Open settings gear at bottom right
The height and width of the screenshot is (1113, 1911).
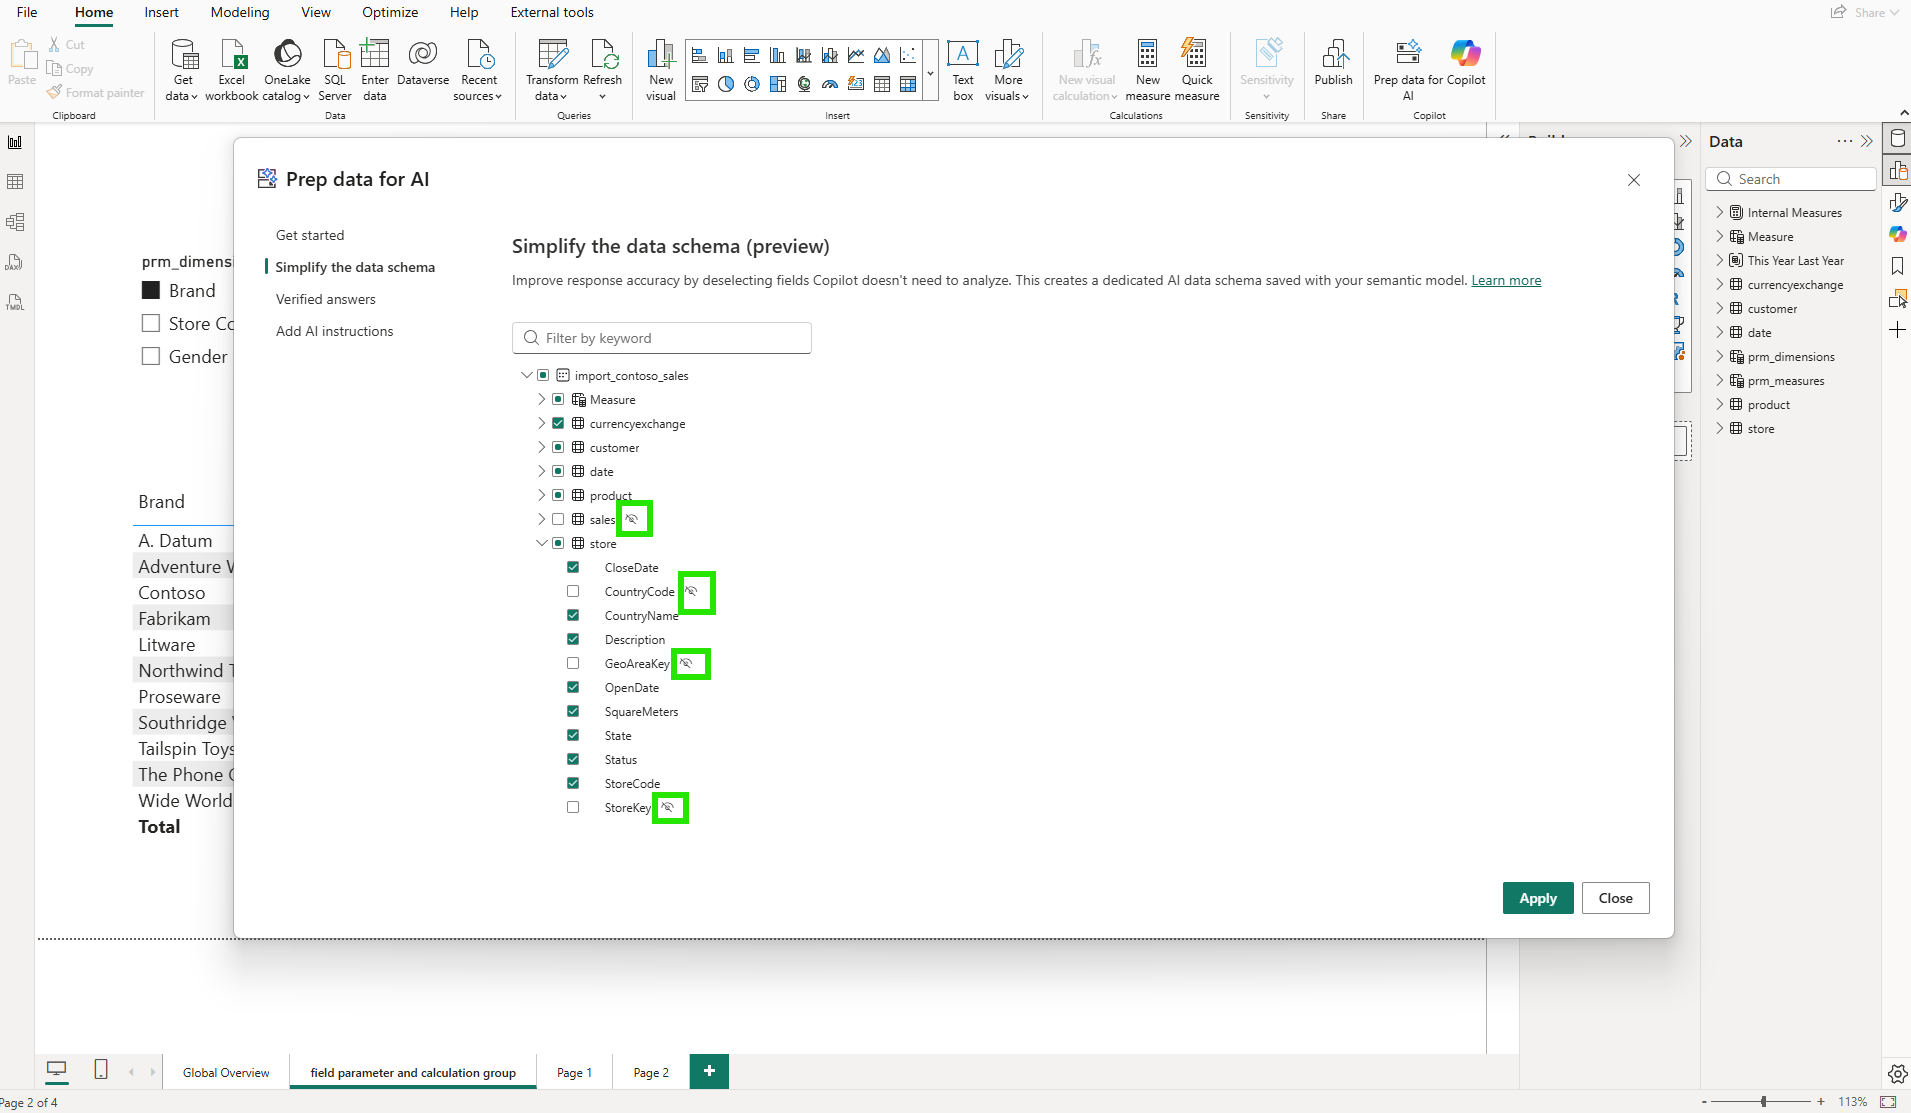click(x=1897, y=1074)
